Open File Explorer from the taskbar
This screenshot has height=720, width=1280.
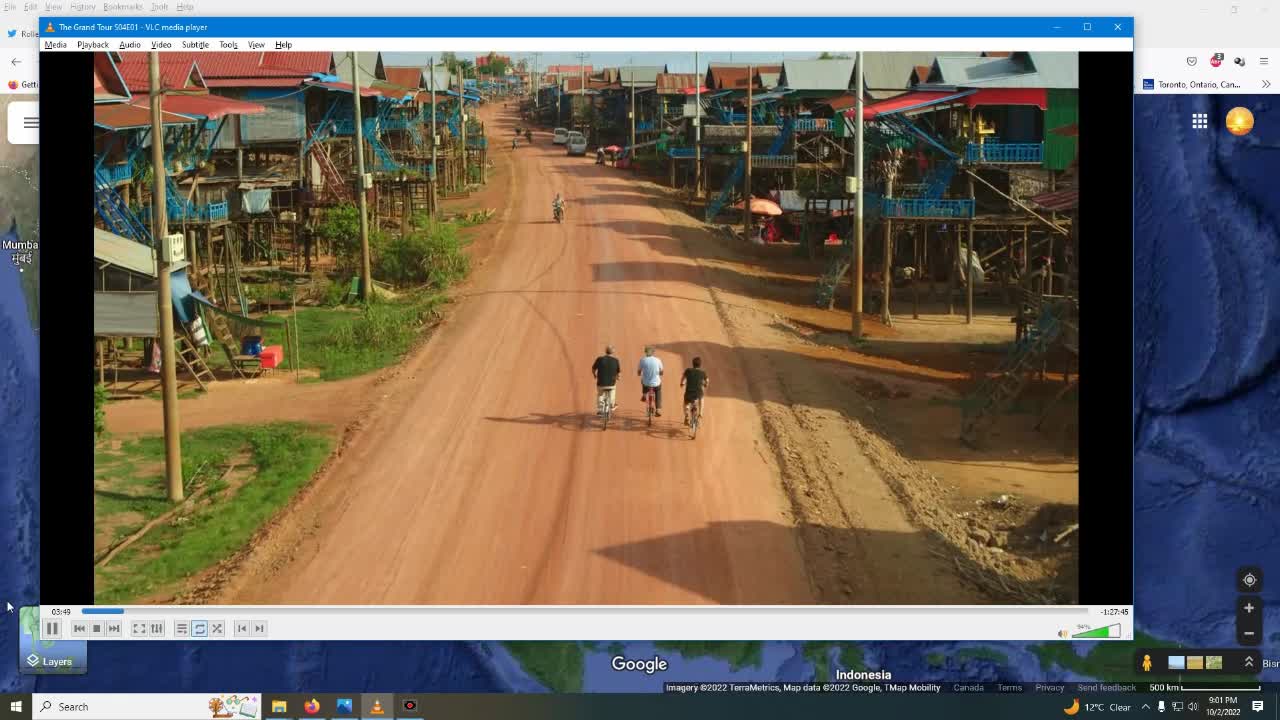click(x=279, y=707)
